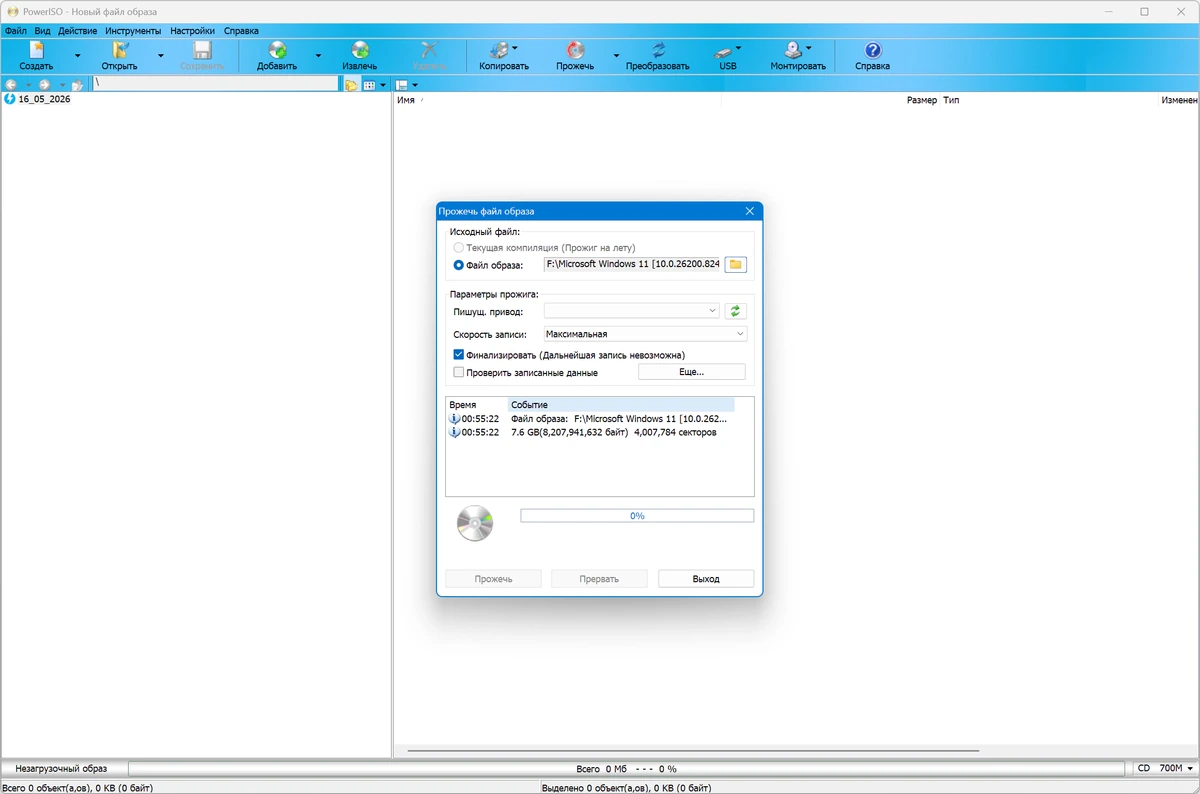Click the path address input field

pyautogui.click(x=216, y=85)
